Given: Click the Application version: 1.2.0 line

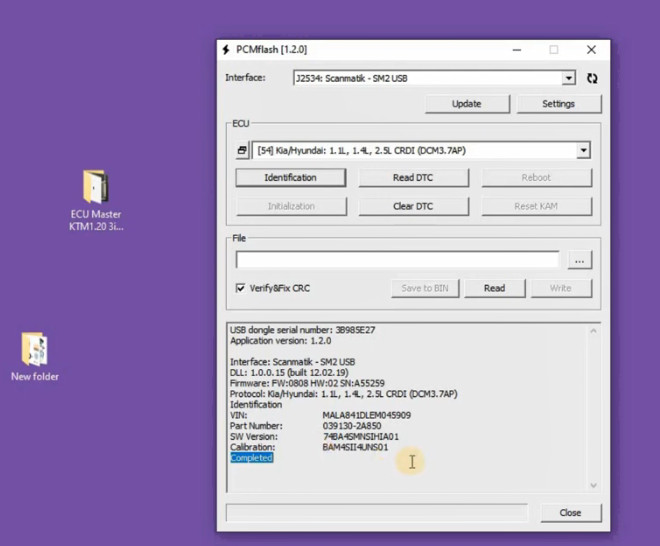Looking at the screenshot, I should pyautogui.click(x=280, y=341).
